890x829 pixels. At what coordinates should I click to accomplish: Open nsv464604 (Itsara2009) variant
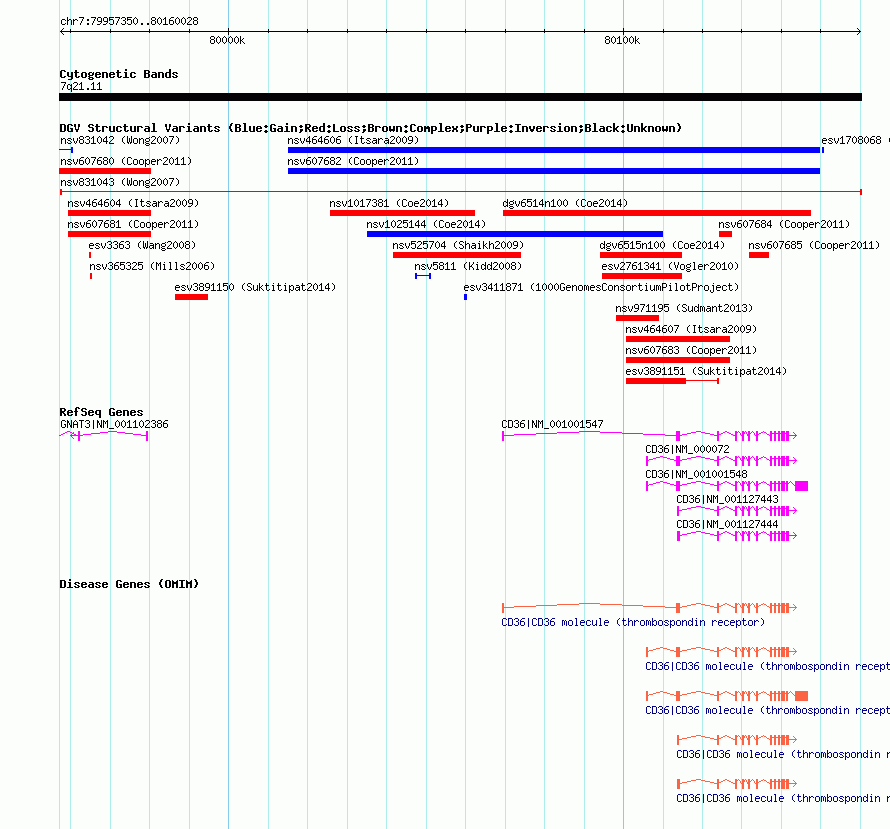click(133, 203)
